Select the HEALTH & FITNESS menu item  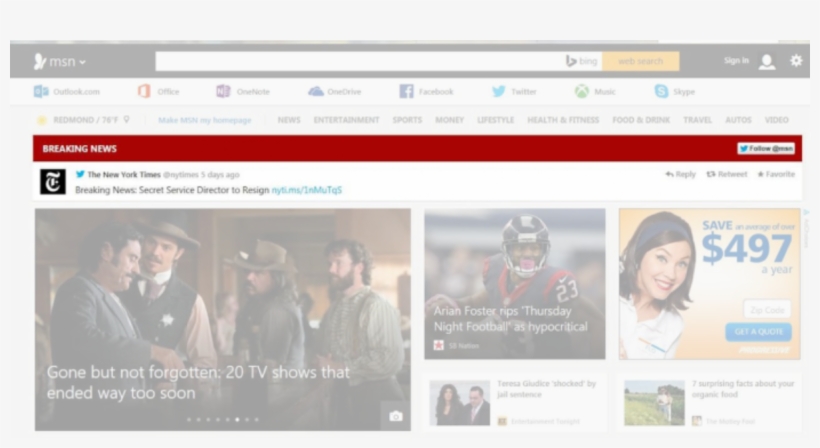(x=563, y=120)
